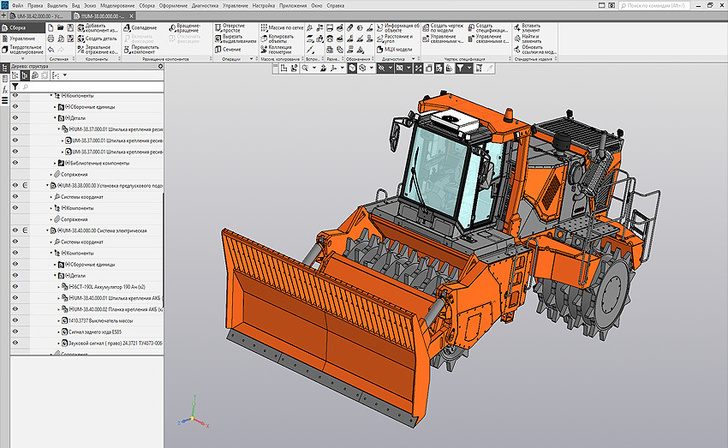Click Переместить компонент tool
Screen dimensions: 728x448
[142, 49]
